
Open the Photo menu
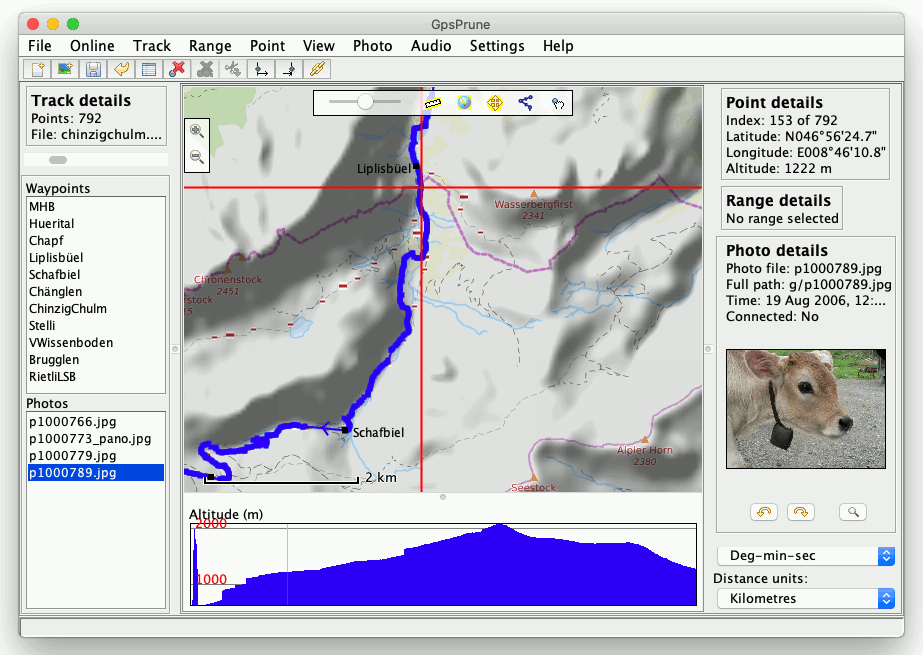372,46
